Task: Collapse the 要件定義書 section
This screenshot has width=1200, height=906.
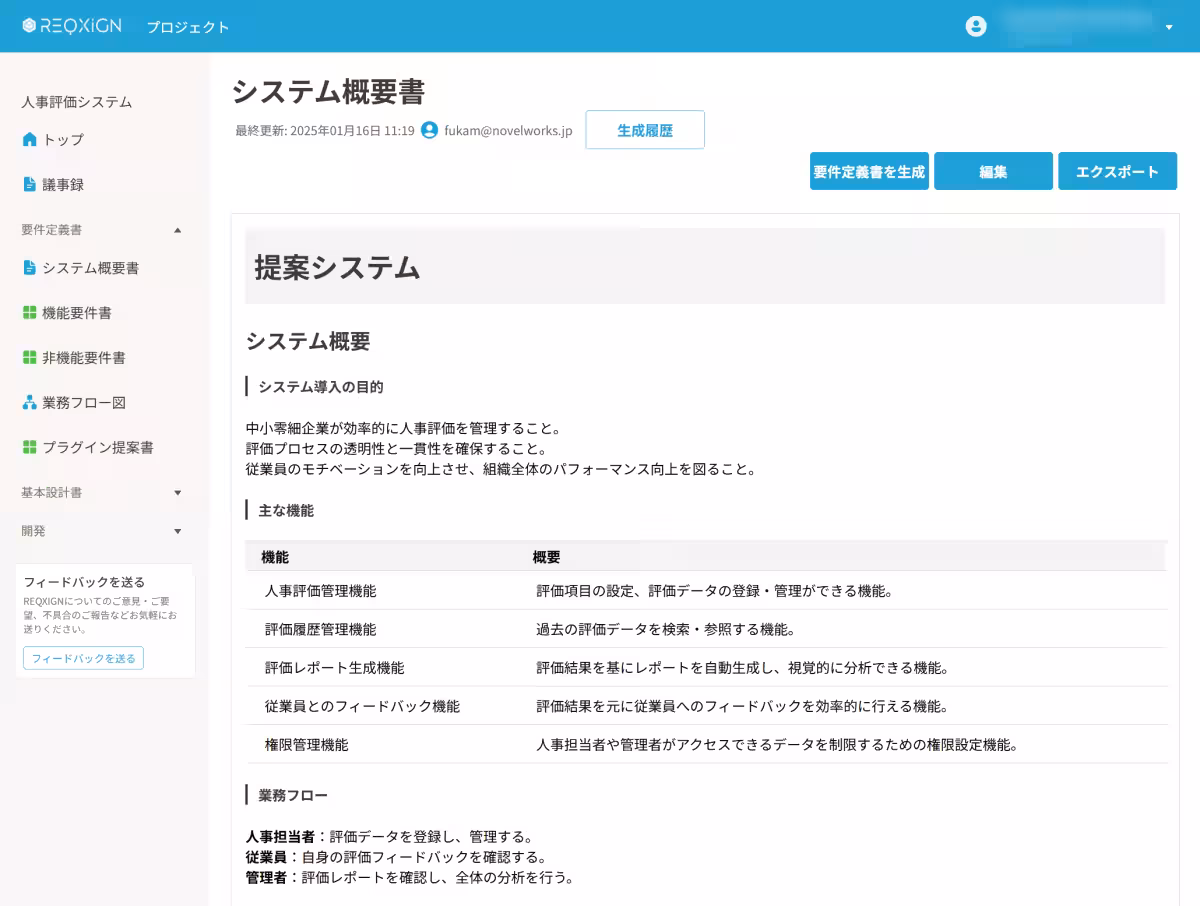Action: point(178,230)
